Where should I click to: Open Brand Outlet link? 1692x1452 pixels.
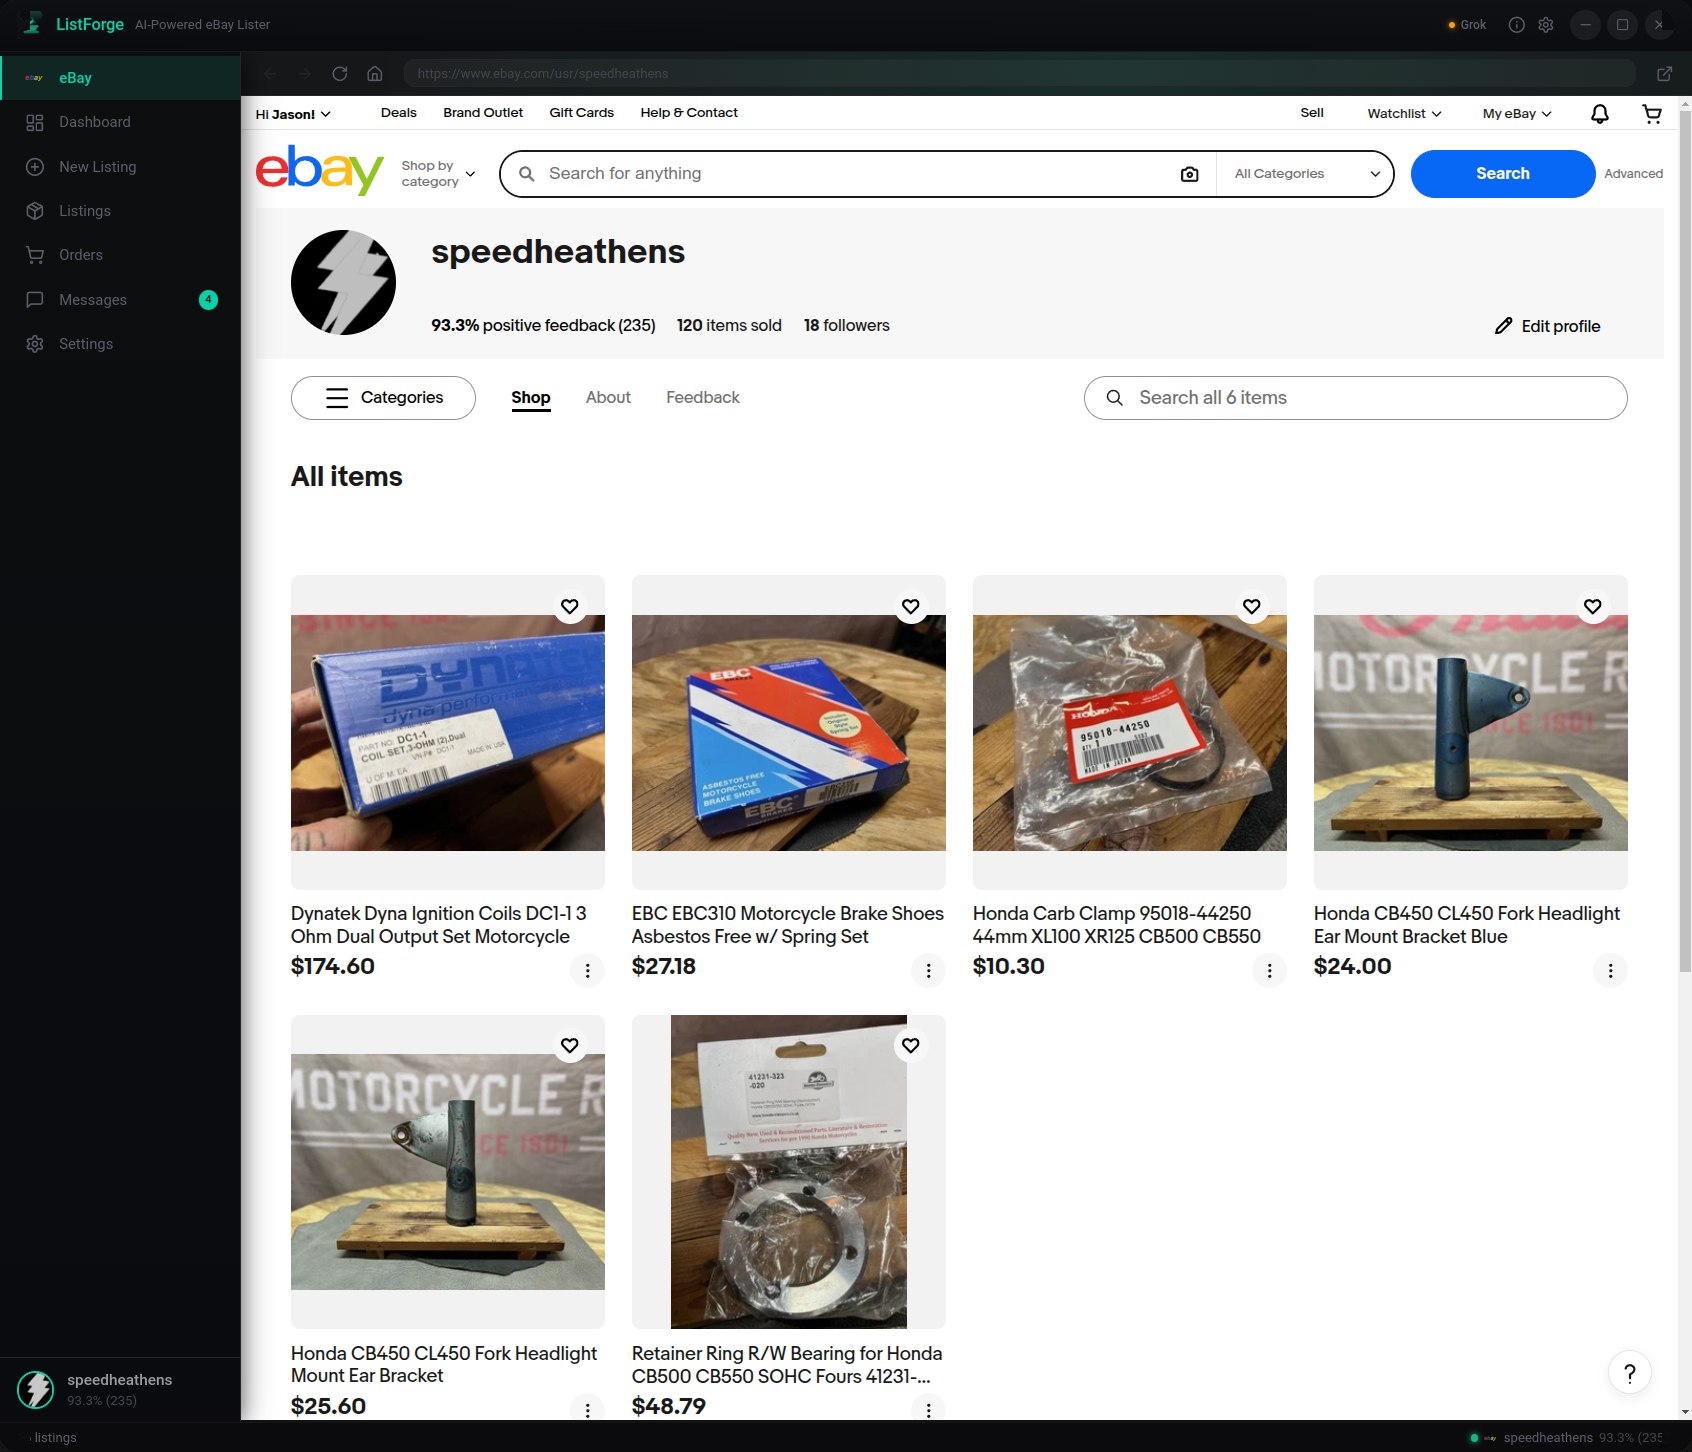point(483,113)
